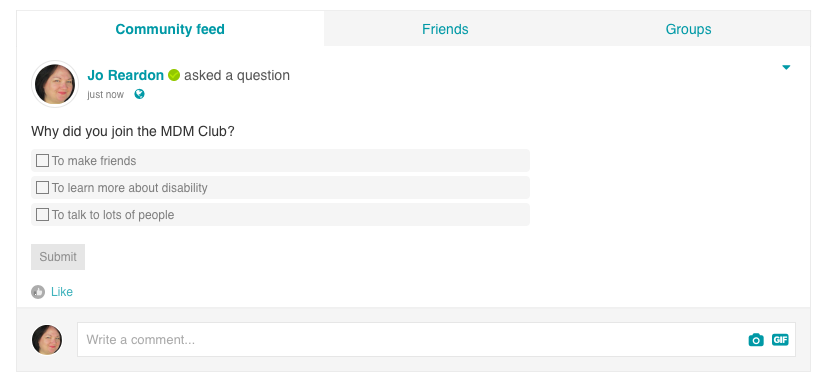Check the "To make friends" option
This screenshot has width=824, height=375.
coord(43,160)
